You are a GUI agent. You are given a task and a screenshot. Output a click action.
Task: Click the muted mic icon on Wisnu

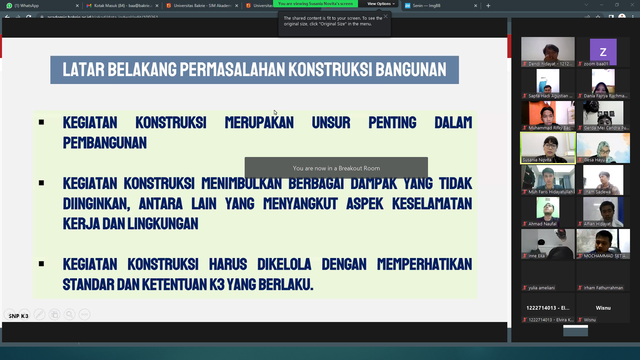coord(580,320)
